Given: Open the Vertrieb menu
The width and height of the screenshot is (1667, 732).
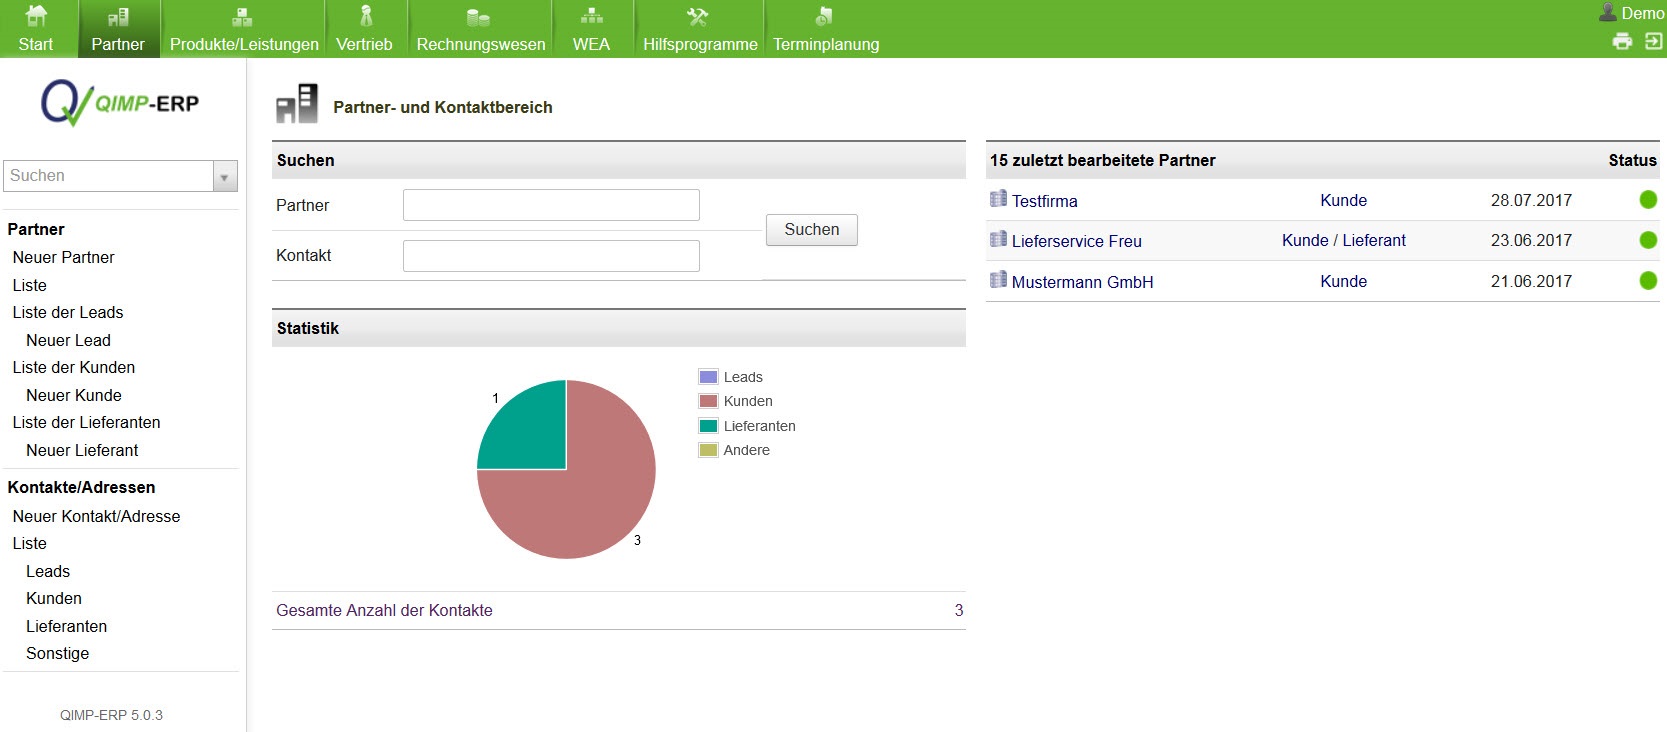Looking at the screenshot, I should coord(364,29).
